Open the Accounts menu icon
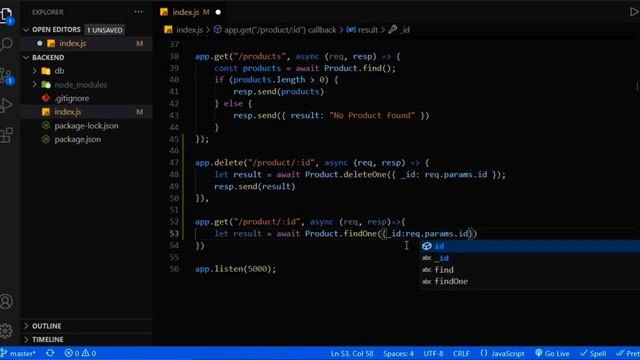Screen dimensions: 640x360 pos(6,302)
